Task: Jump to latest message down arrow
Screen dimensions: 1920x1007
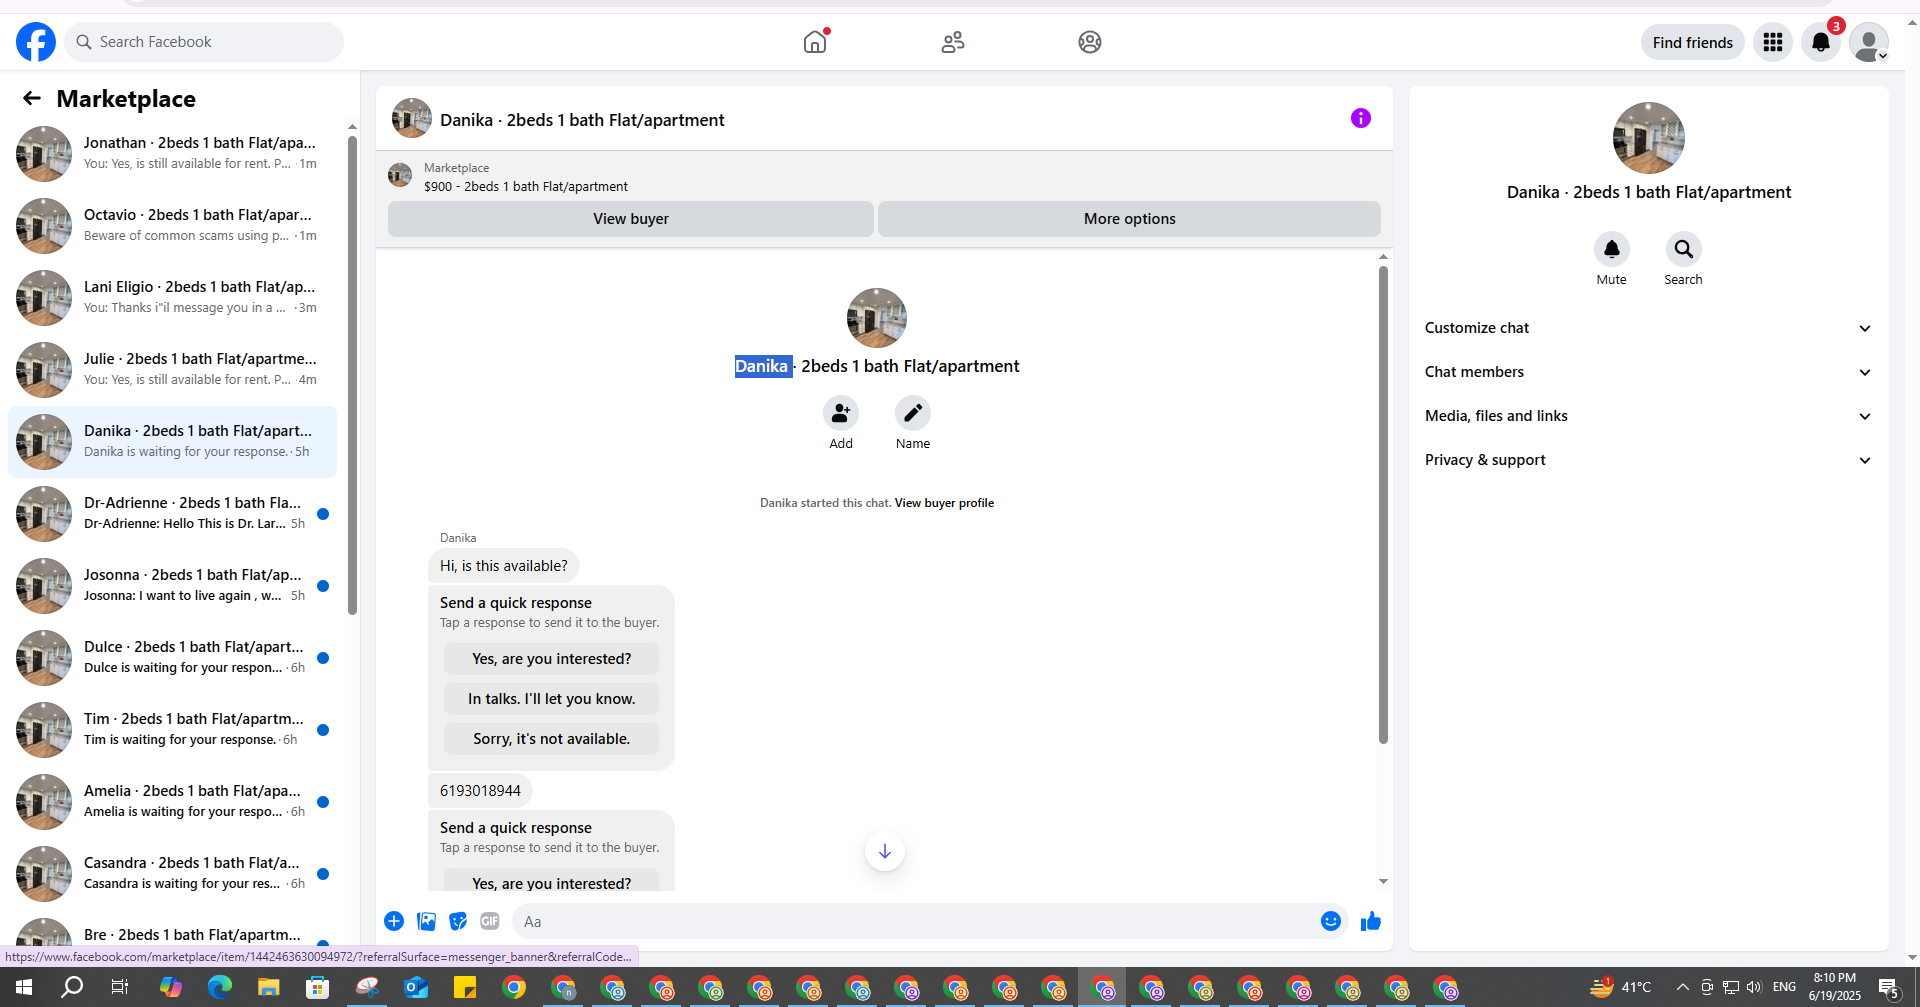Action: [x=885, y=852]
